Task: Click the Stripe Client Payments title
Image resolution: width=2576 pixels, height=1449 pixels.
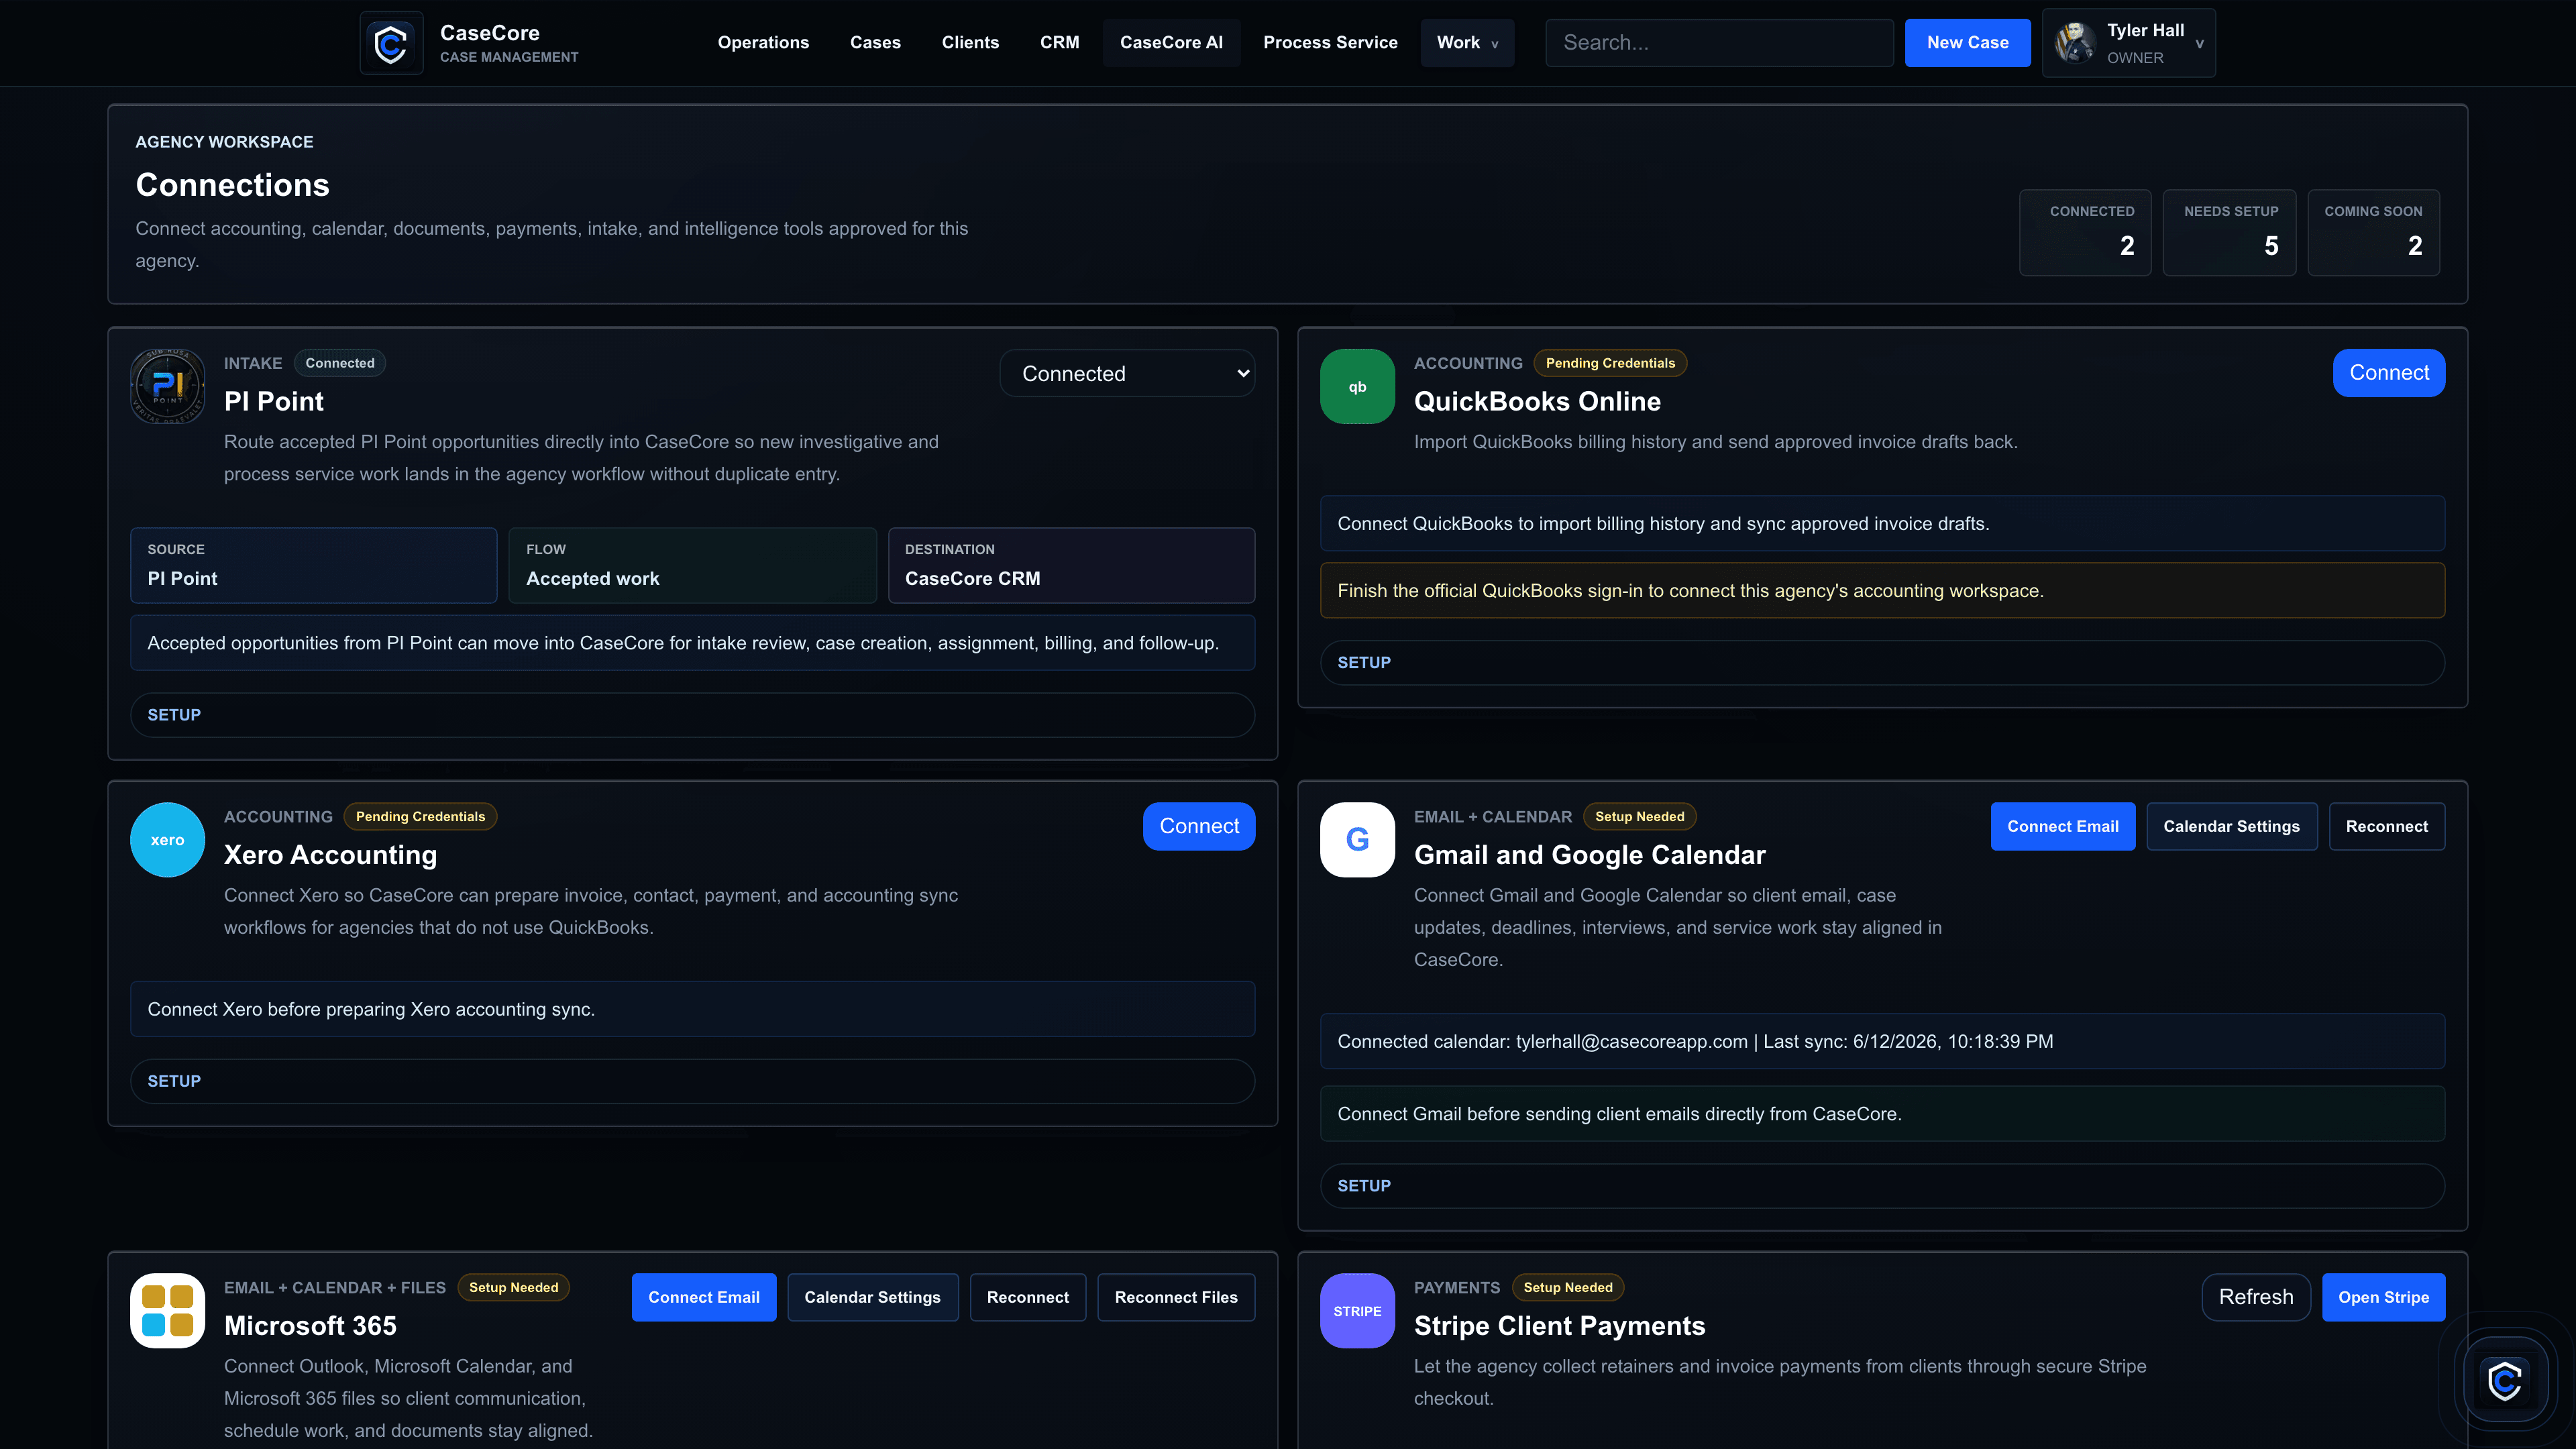Action: coord(1559,1326)
